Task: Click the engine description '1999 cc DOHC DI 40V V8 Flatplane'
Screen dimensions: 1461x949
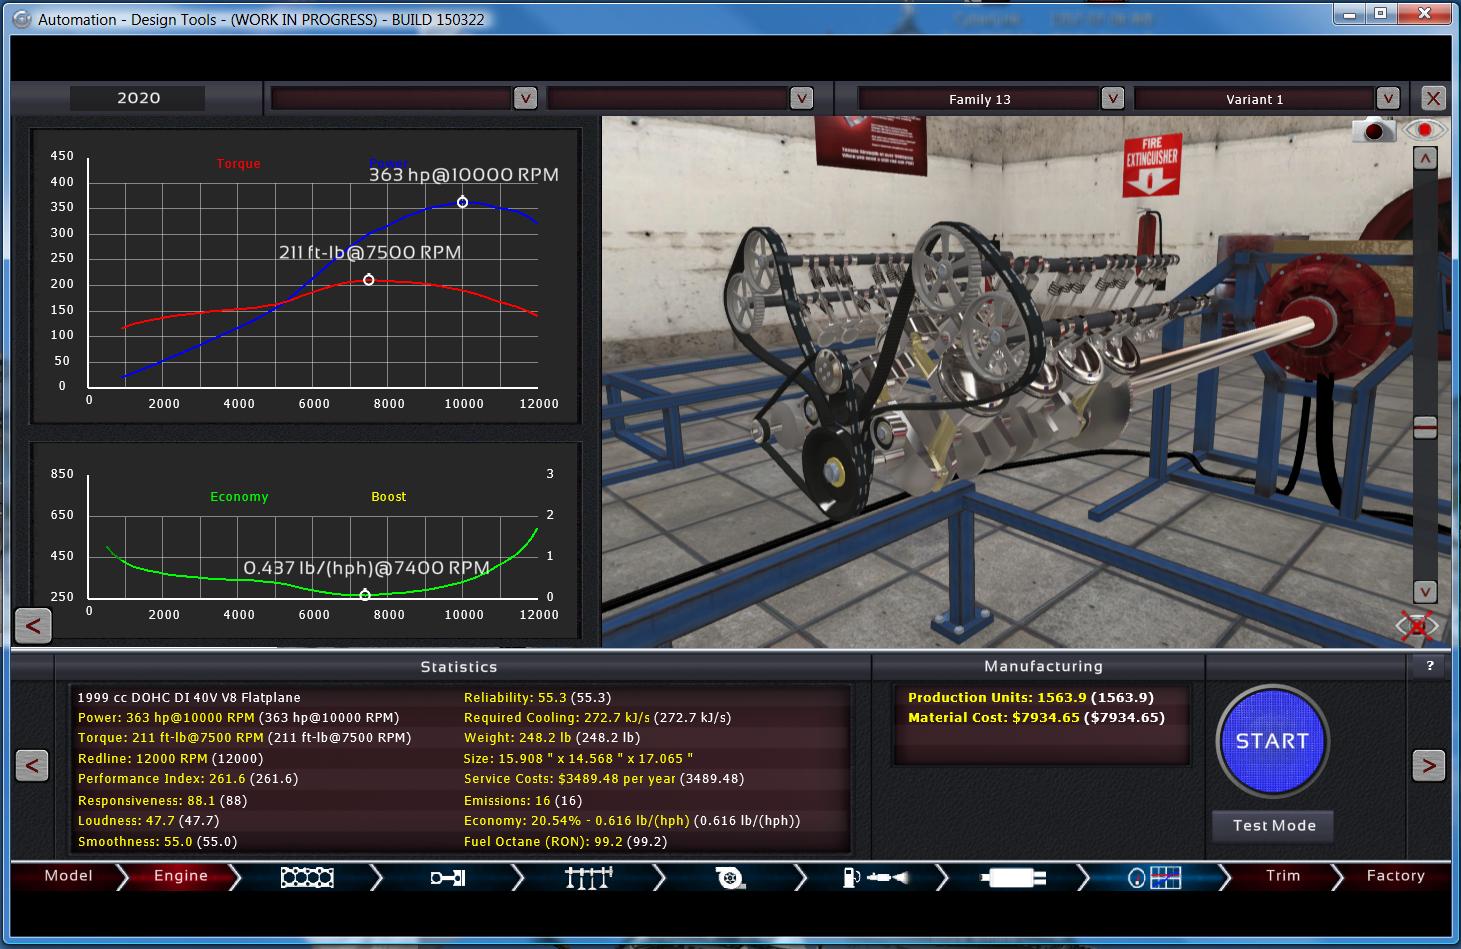Action: tap(189, 698)
